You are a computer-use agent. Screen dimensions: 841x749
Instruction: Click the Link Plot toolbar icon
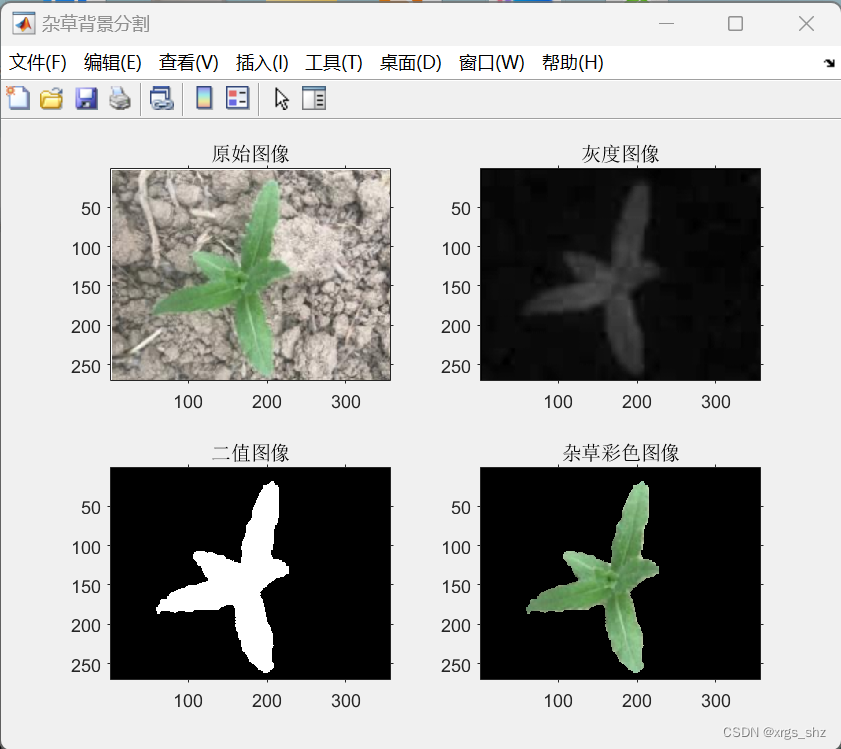(161, 99)
